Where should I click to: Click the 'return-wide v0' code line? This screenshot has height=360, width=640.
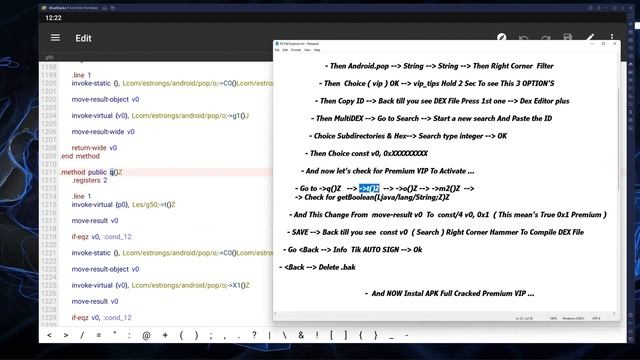point(94,148)
